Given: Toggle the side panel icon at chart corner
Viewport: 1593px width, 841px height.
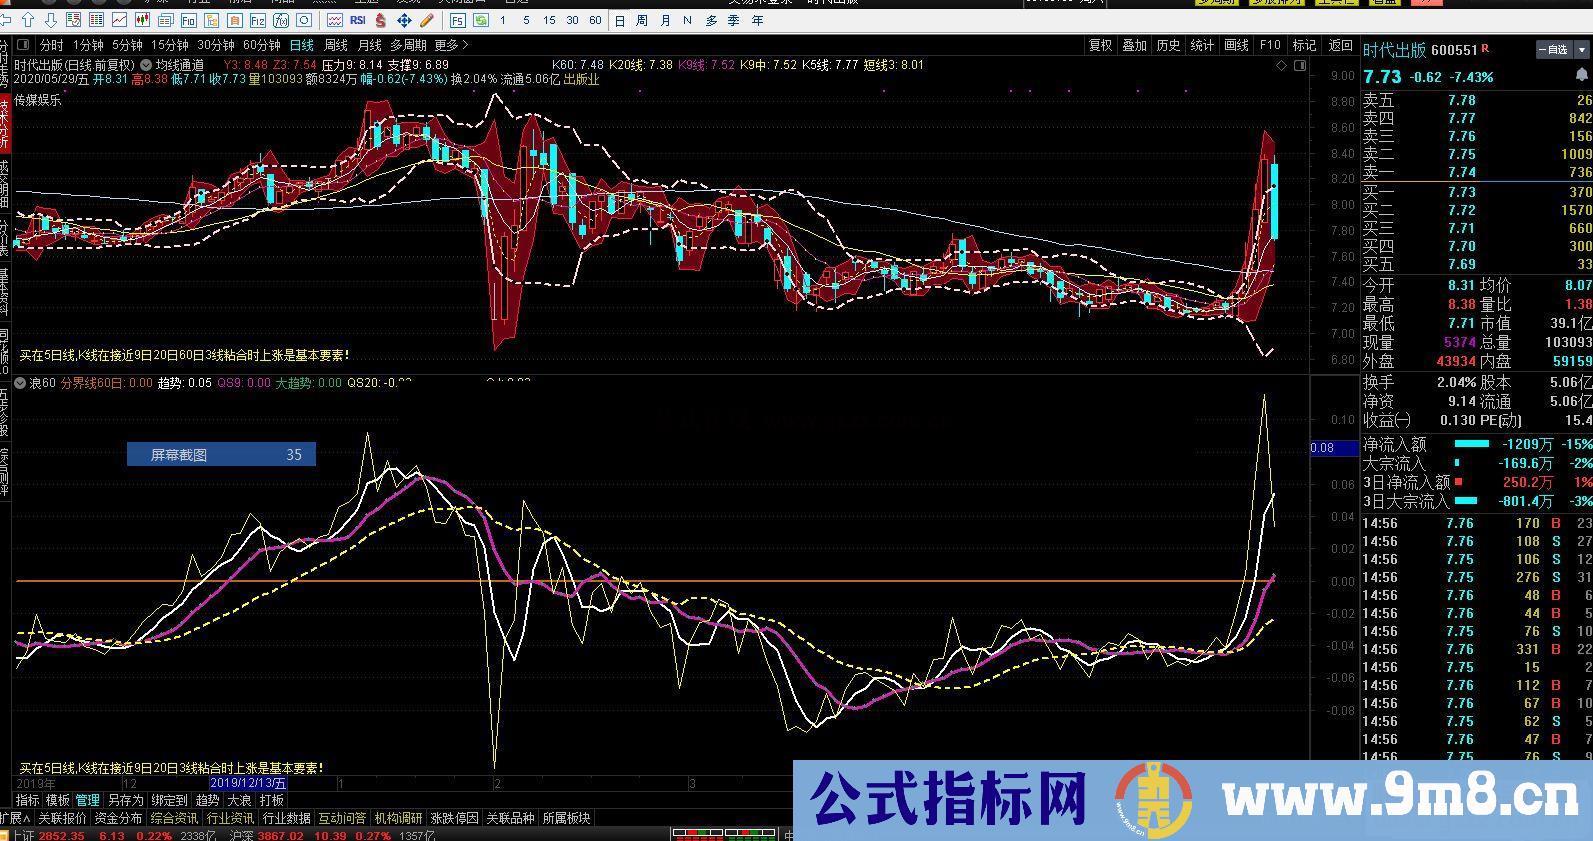Looking at the screenshot, I should click(1300, 65).
